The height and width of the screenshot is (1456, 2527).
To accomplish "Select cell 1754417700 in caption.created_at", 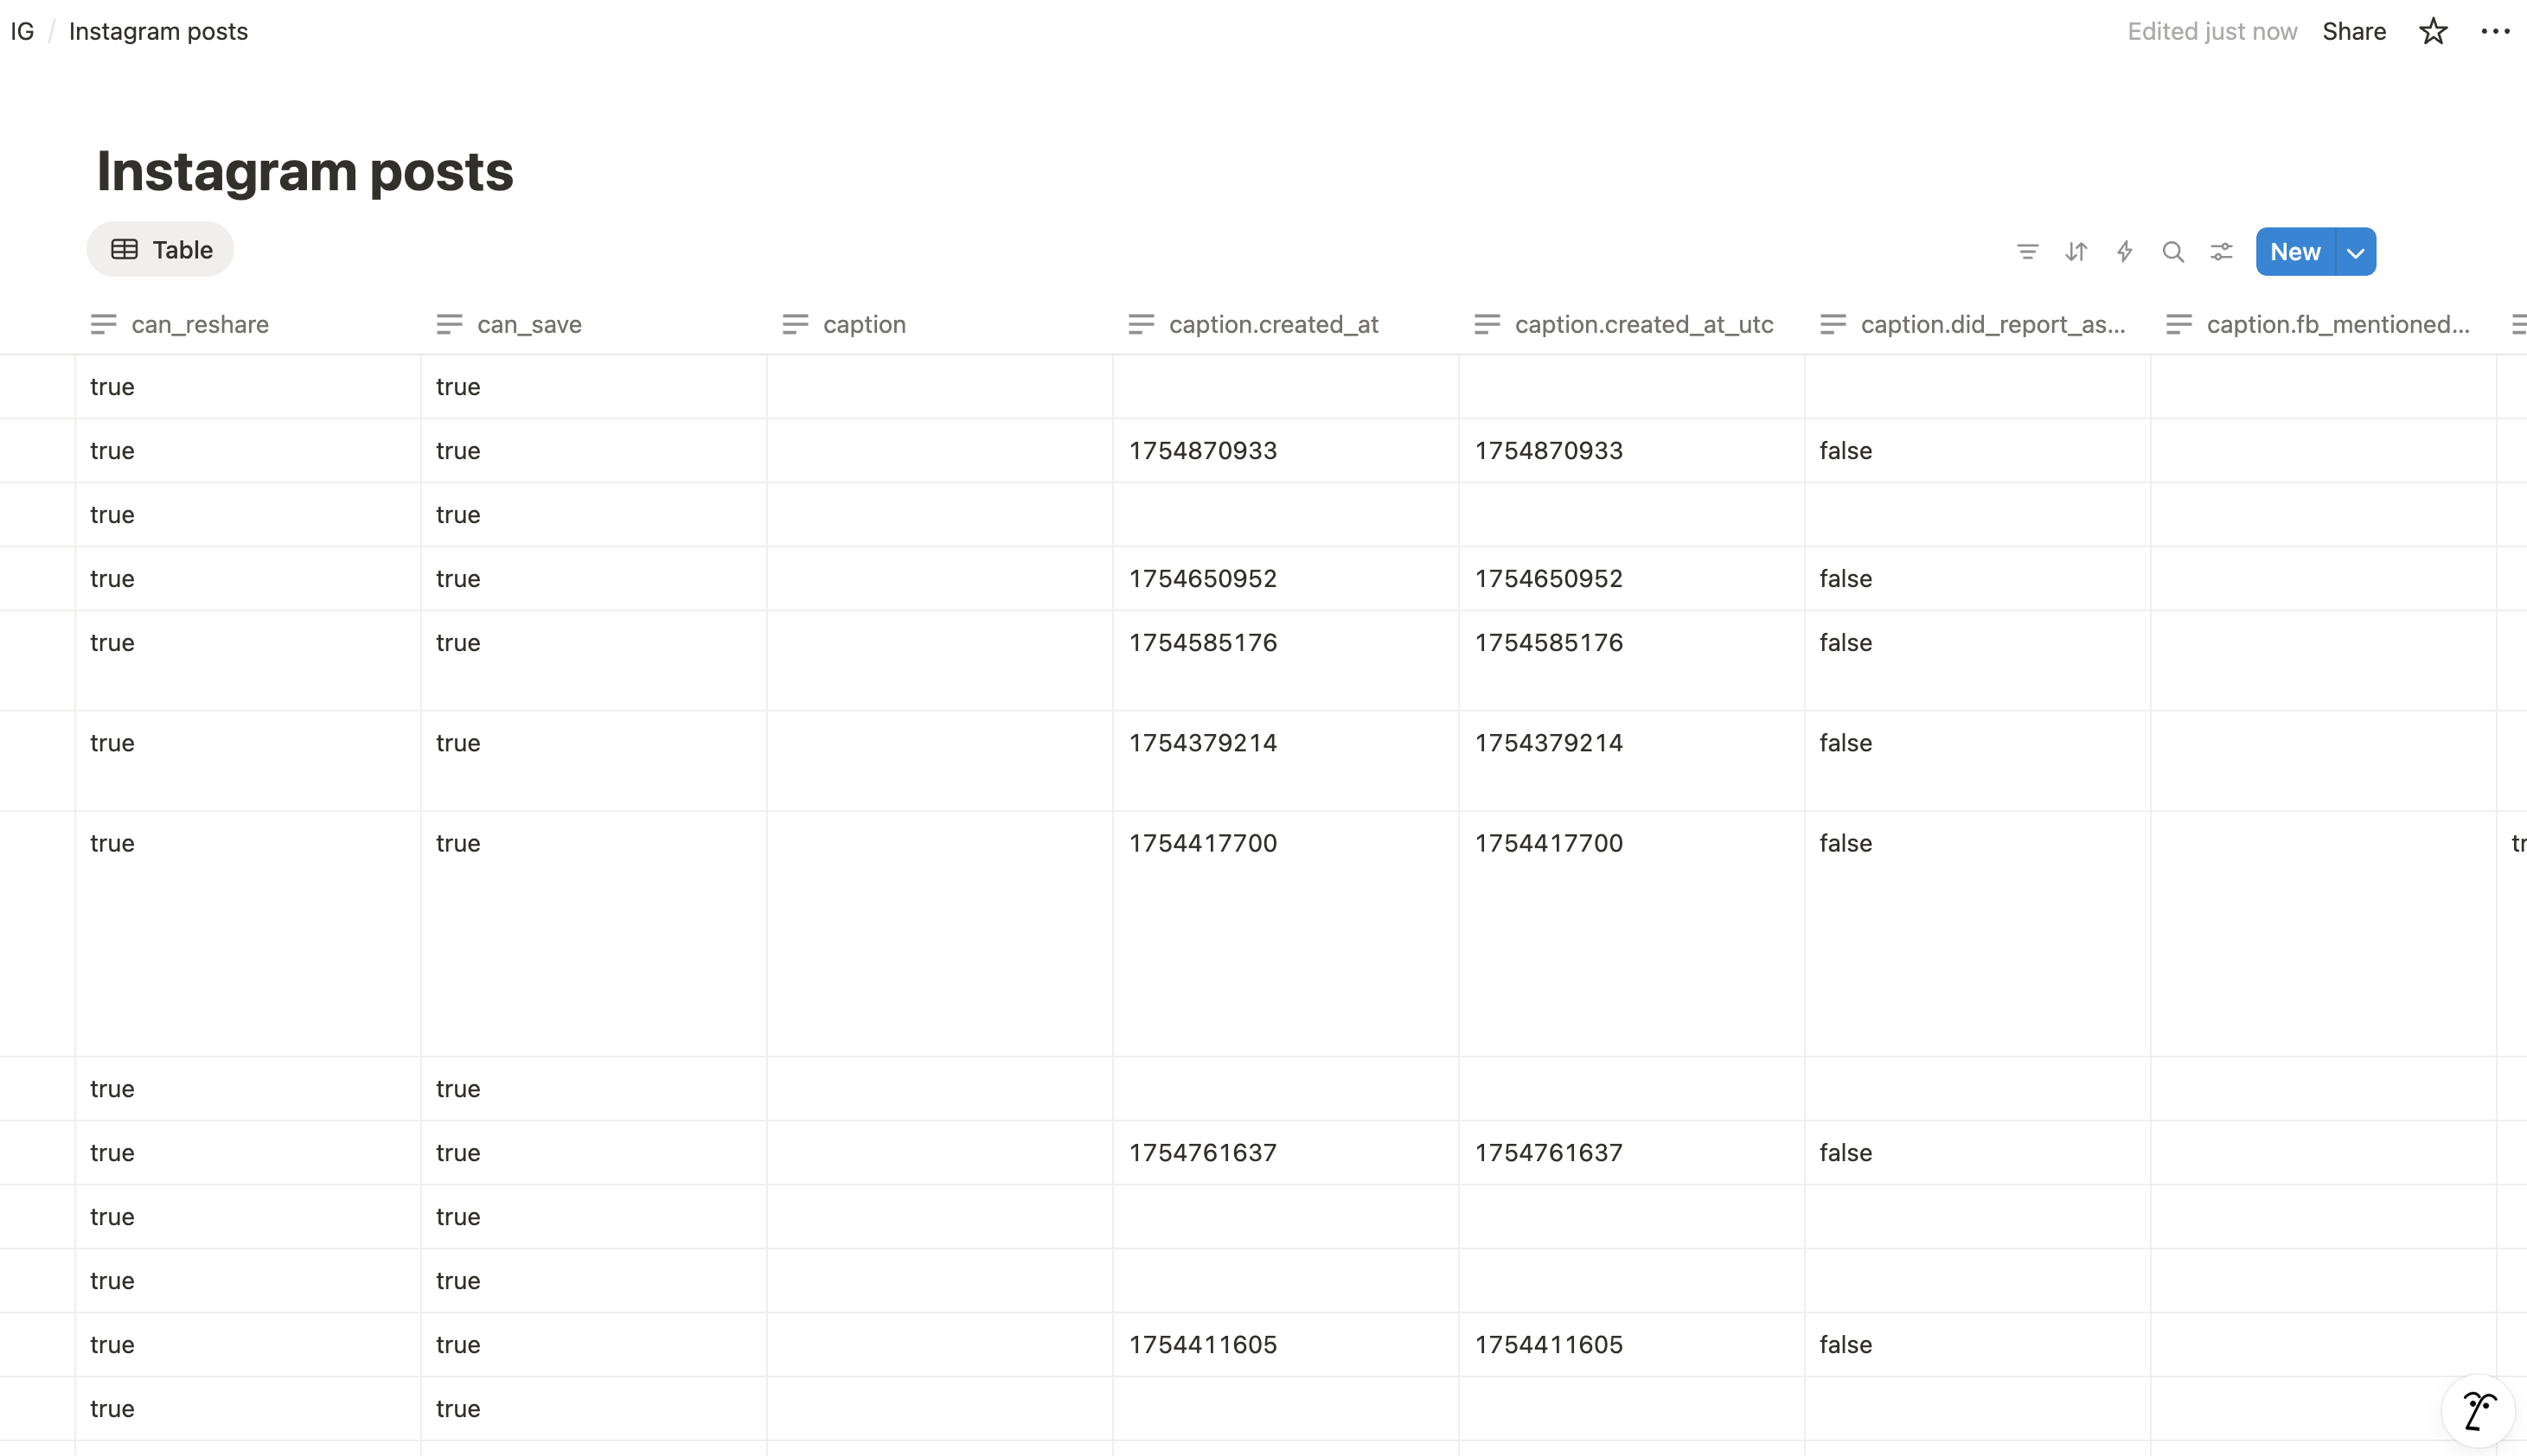I will point(1286,934).
